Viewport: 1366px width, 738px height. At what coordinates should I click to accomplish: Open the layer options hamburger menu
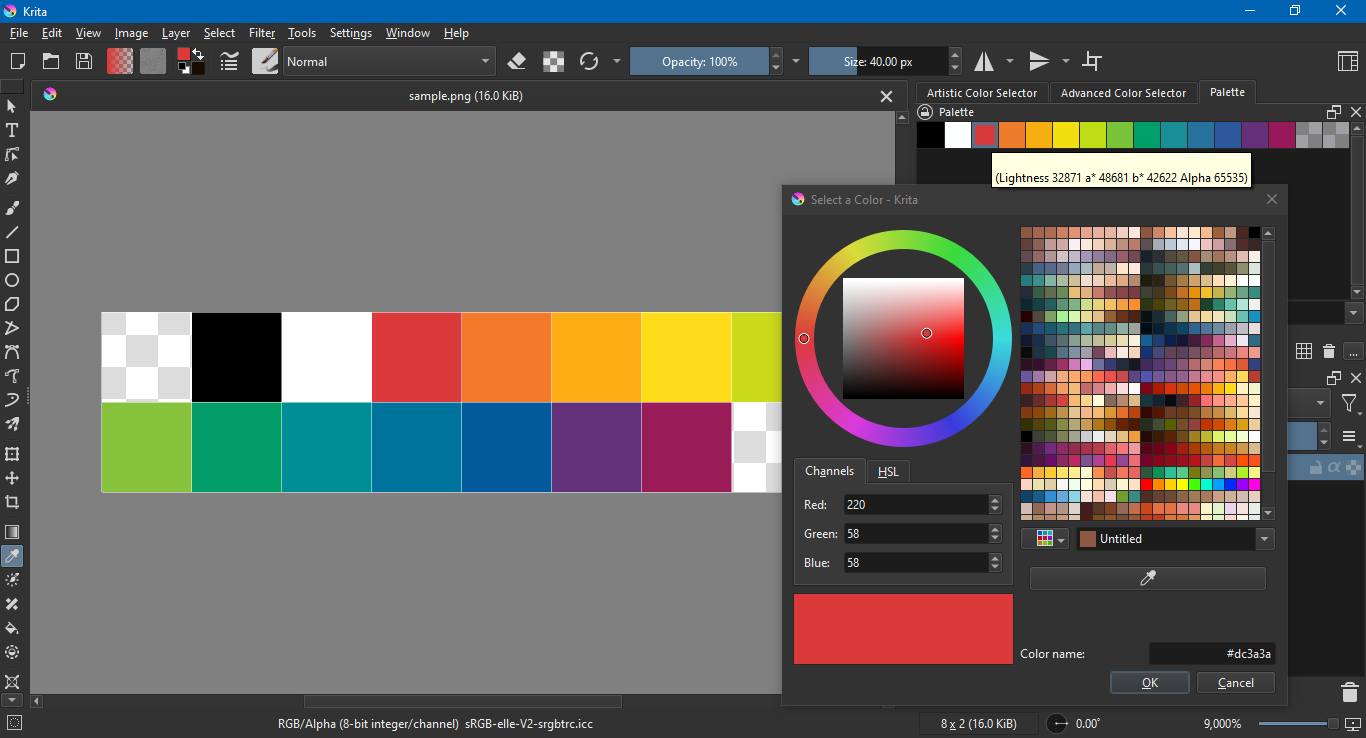pos(1350,436)
